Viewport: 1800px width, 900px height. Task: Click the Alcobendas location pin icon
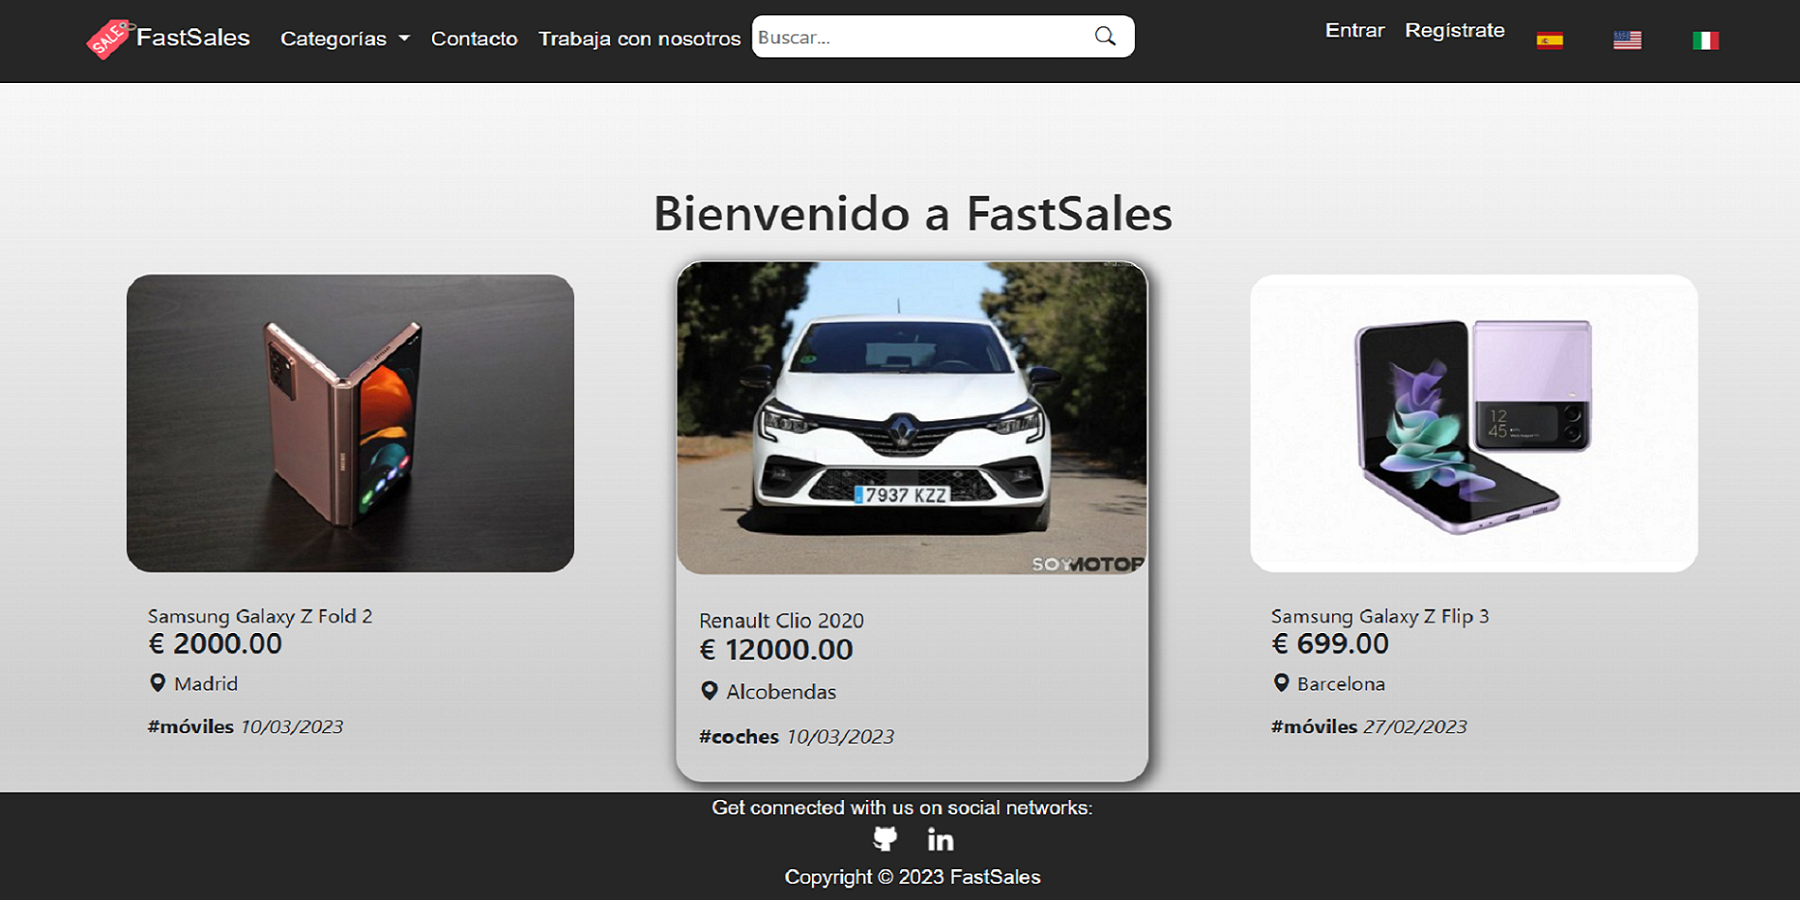709,691
